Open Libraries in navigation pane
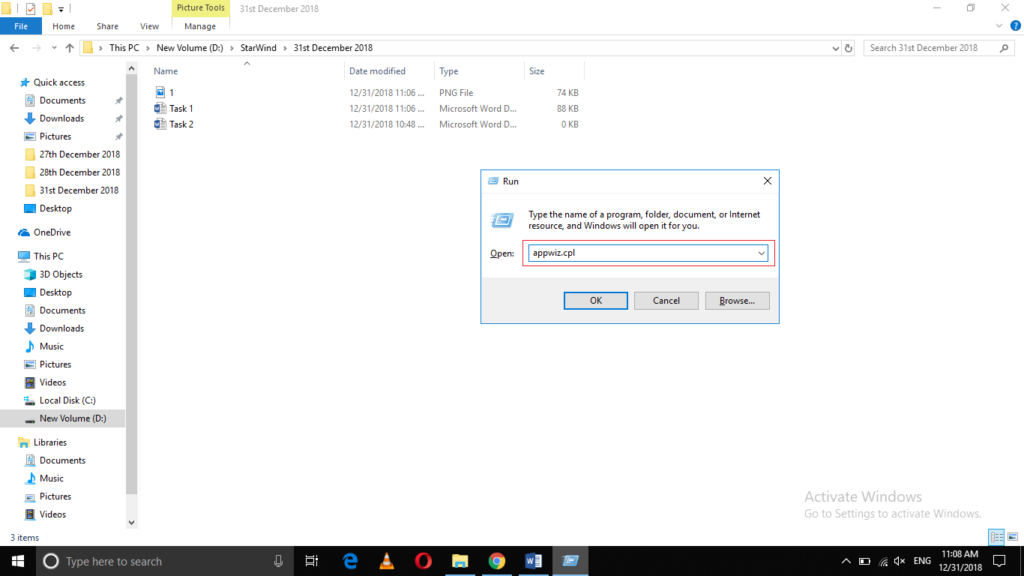This screenshot has height=576, width=1024. (x=50, y=442)
